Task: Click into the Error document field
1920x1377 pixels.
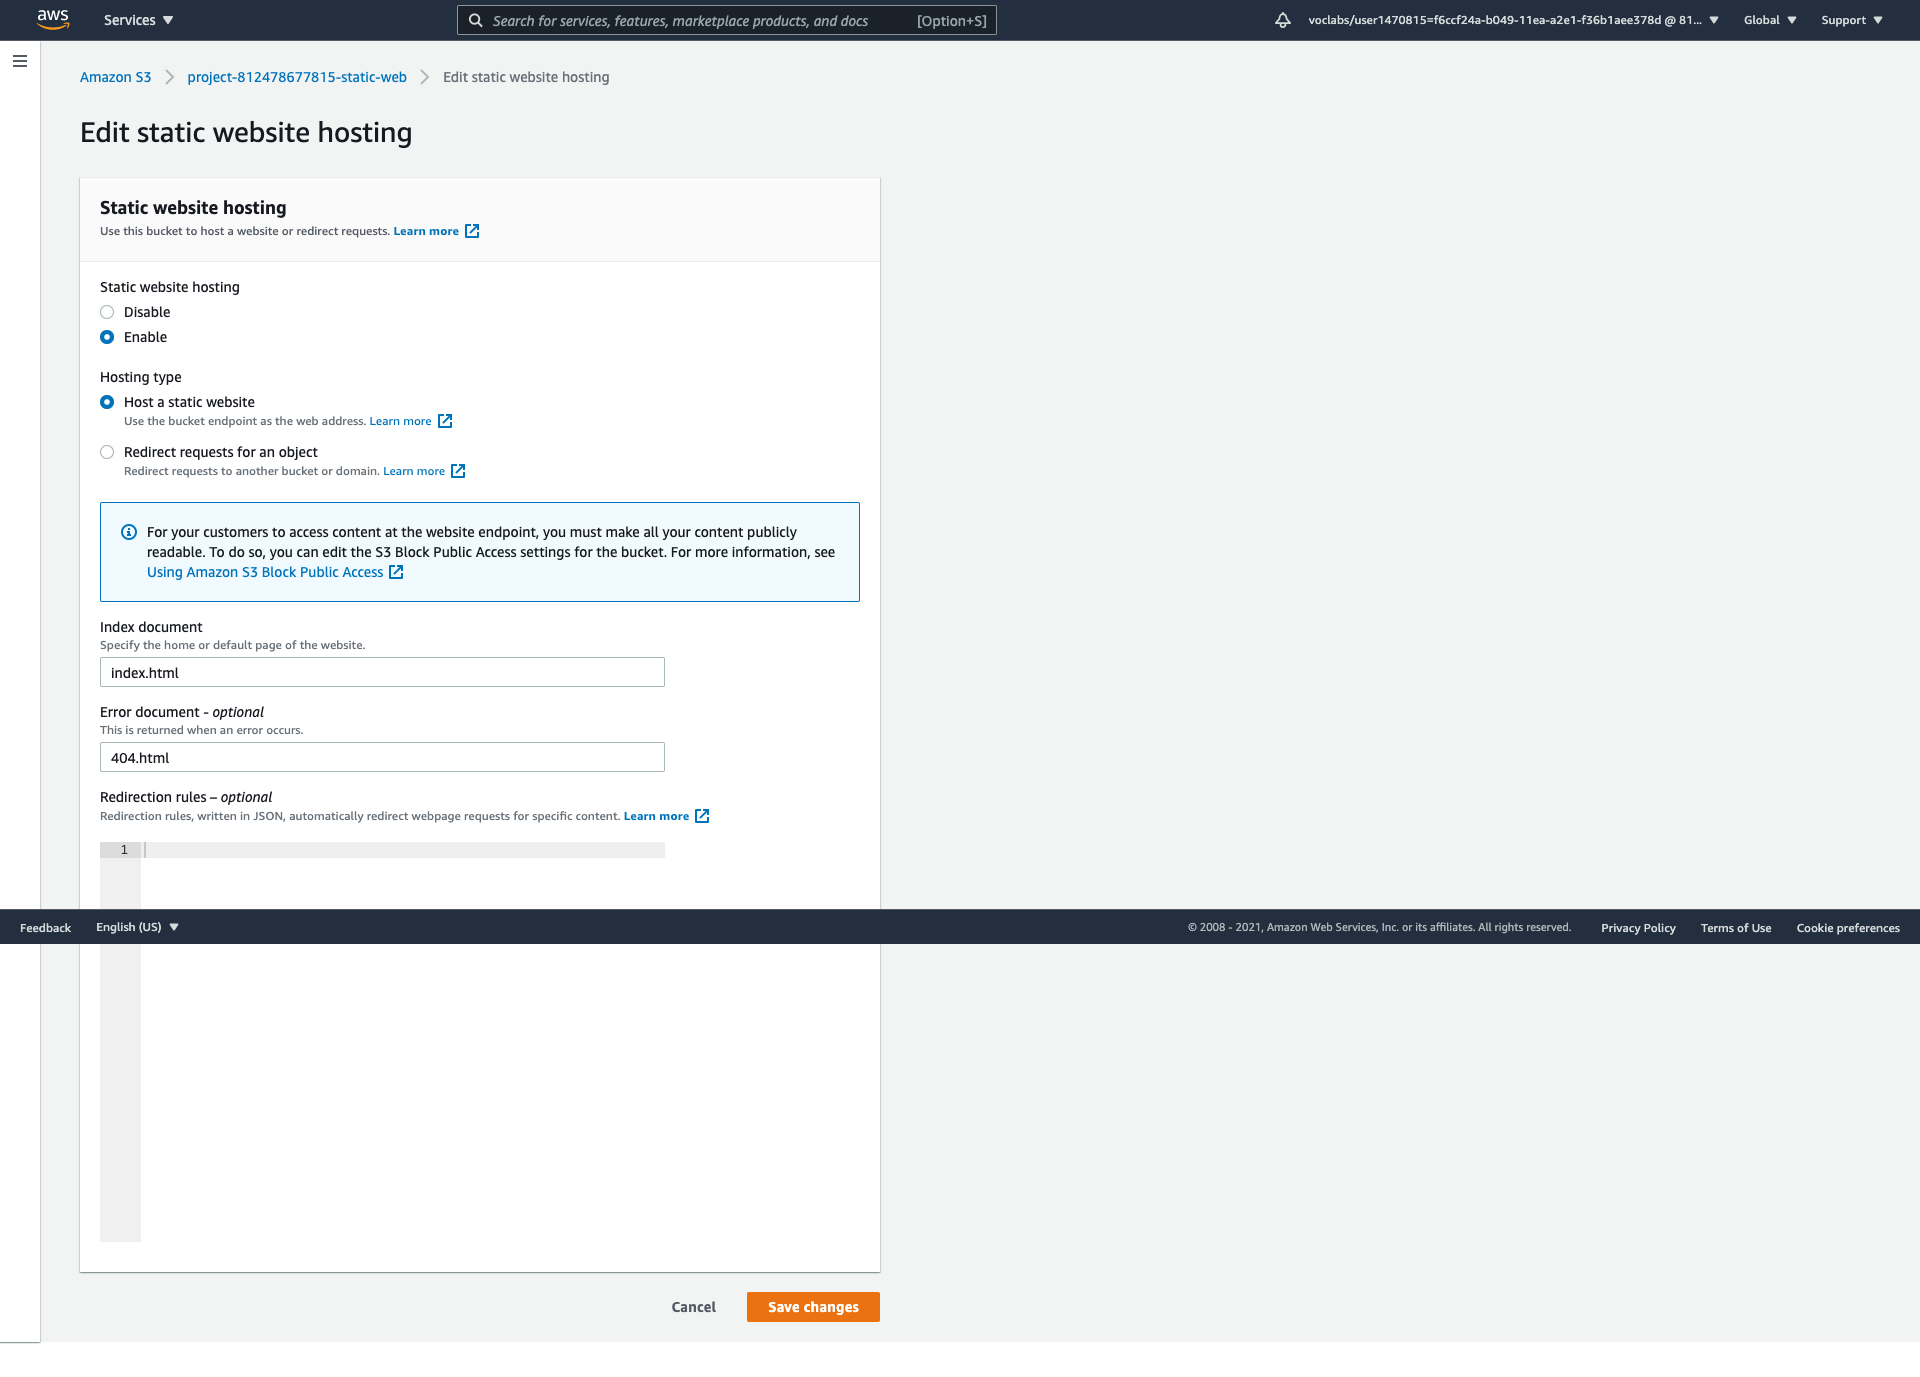Action: point(382,757)
